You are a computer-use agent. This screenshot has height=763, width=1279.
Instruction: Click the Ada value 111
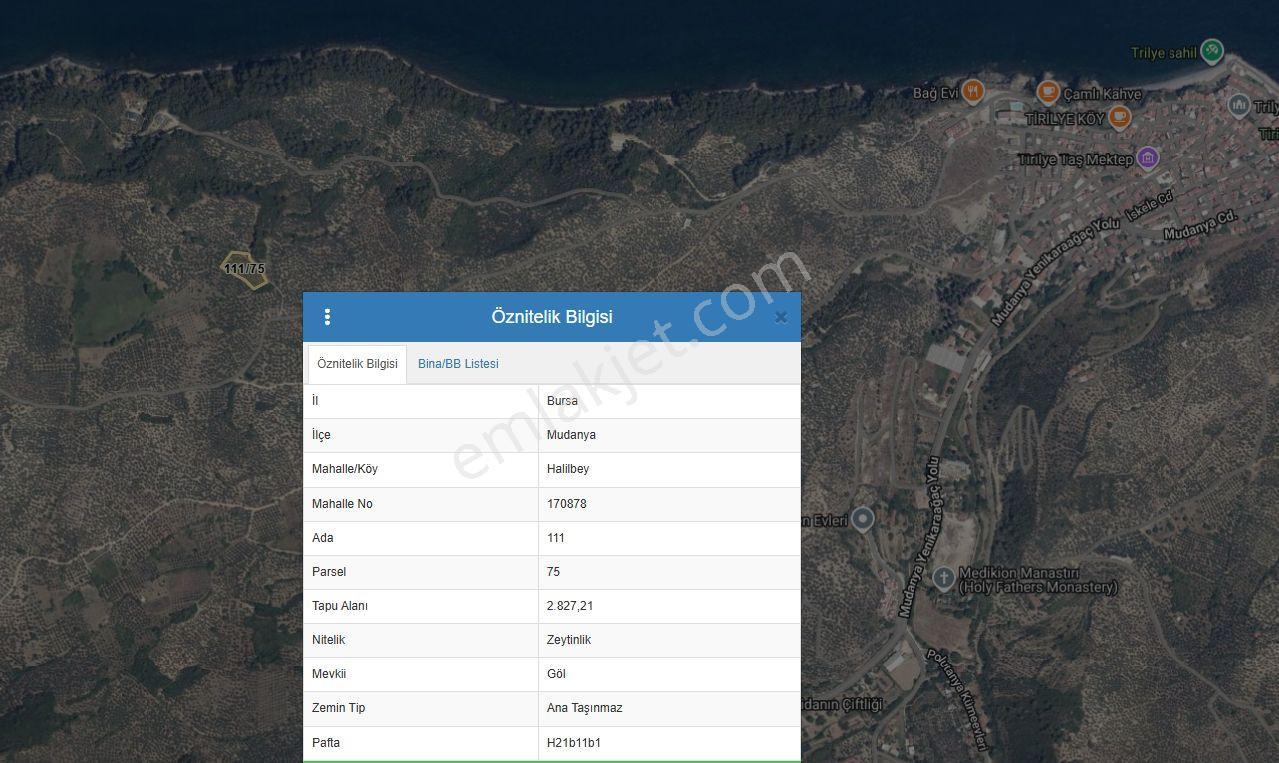coord(556,538)
